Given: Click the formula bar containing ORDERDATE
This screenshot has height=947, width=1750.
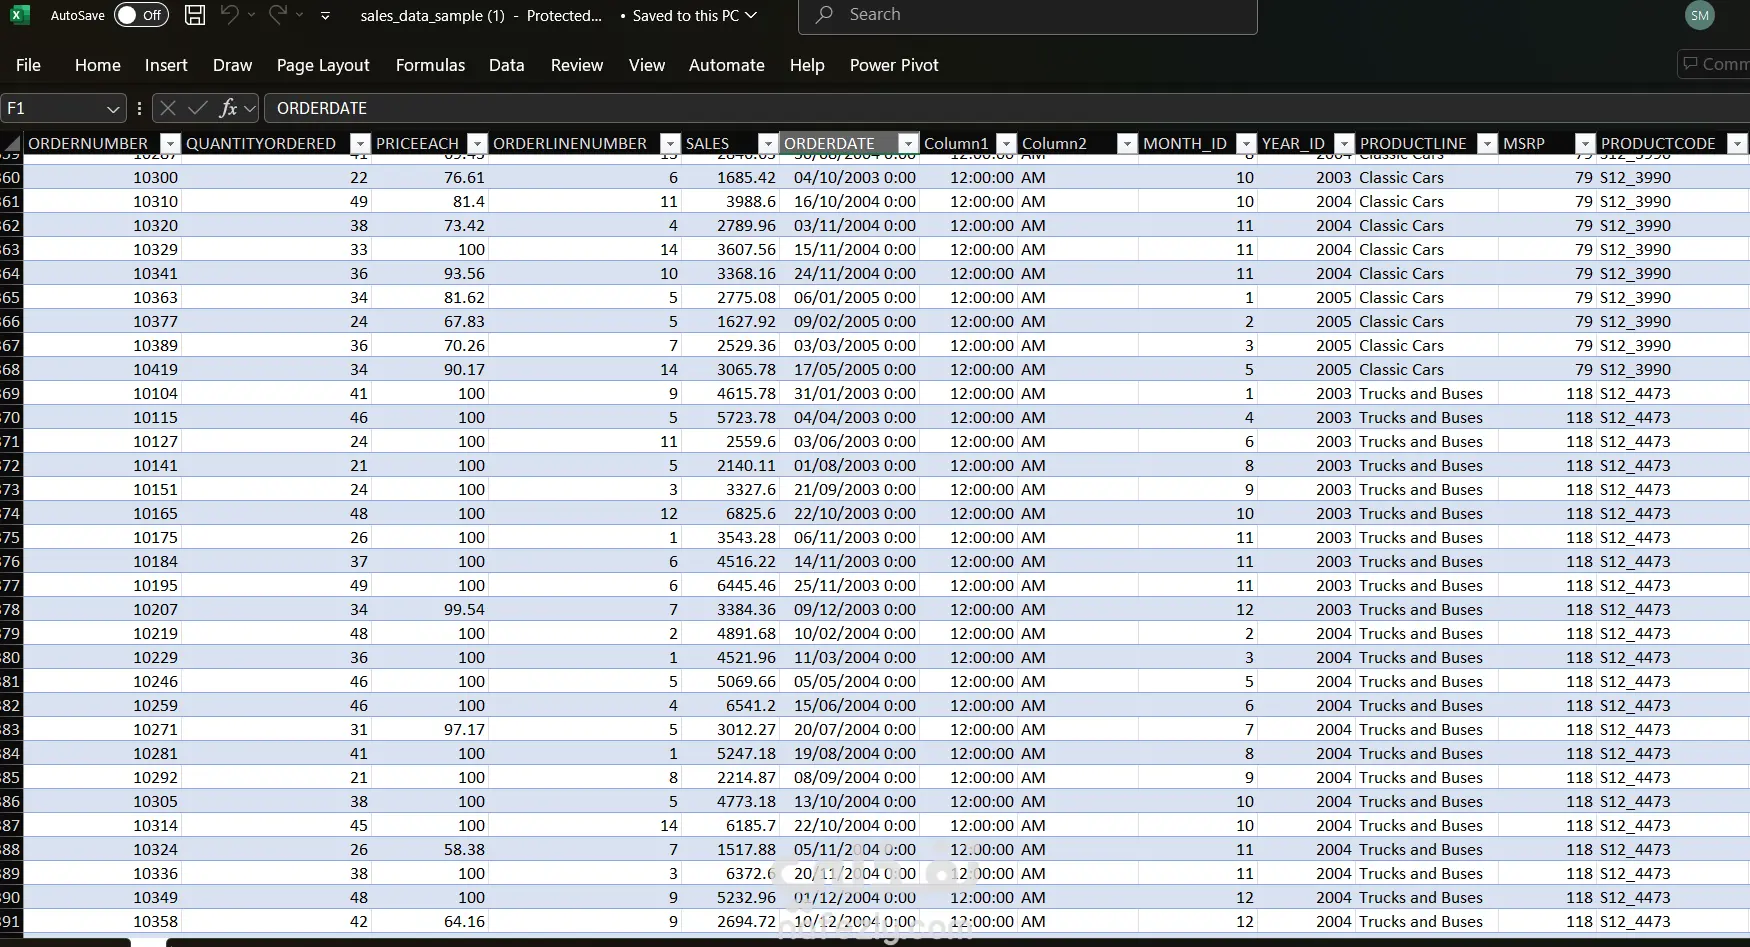Looking at the screenshot, I should [1006, 108].
